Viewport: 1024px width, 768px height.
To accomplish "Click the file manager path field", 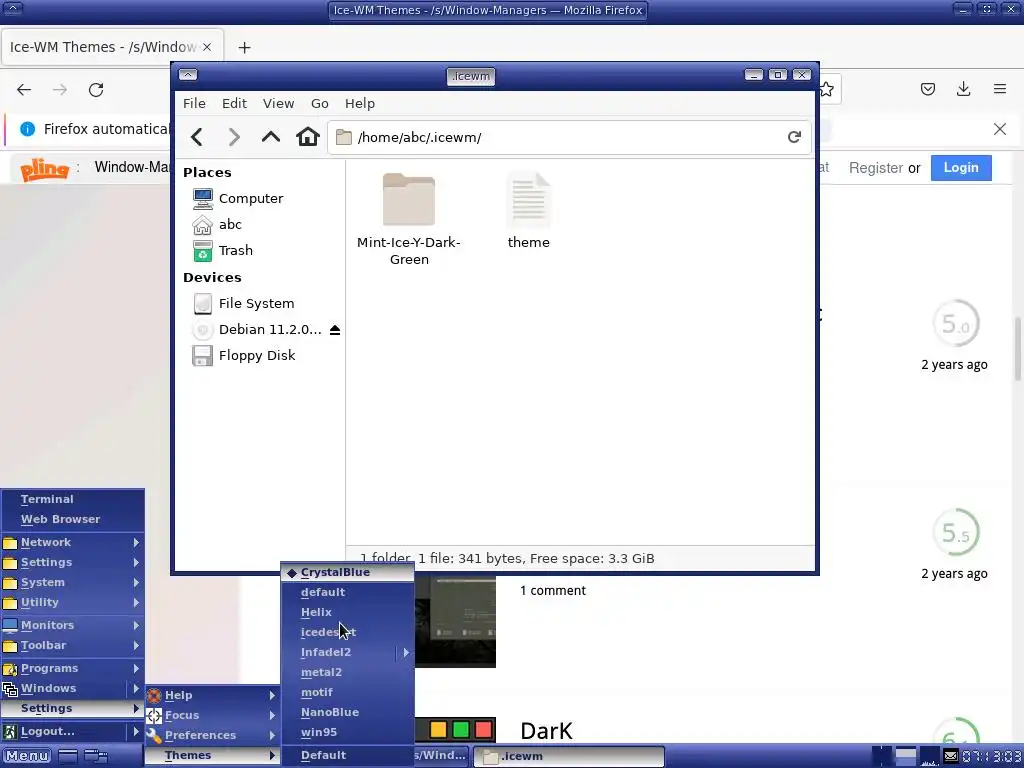I will coord(569,137).
